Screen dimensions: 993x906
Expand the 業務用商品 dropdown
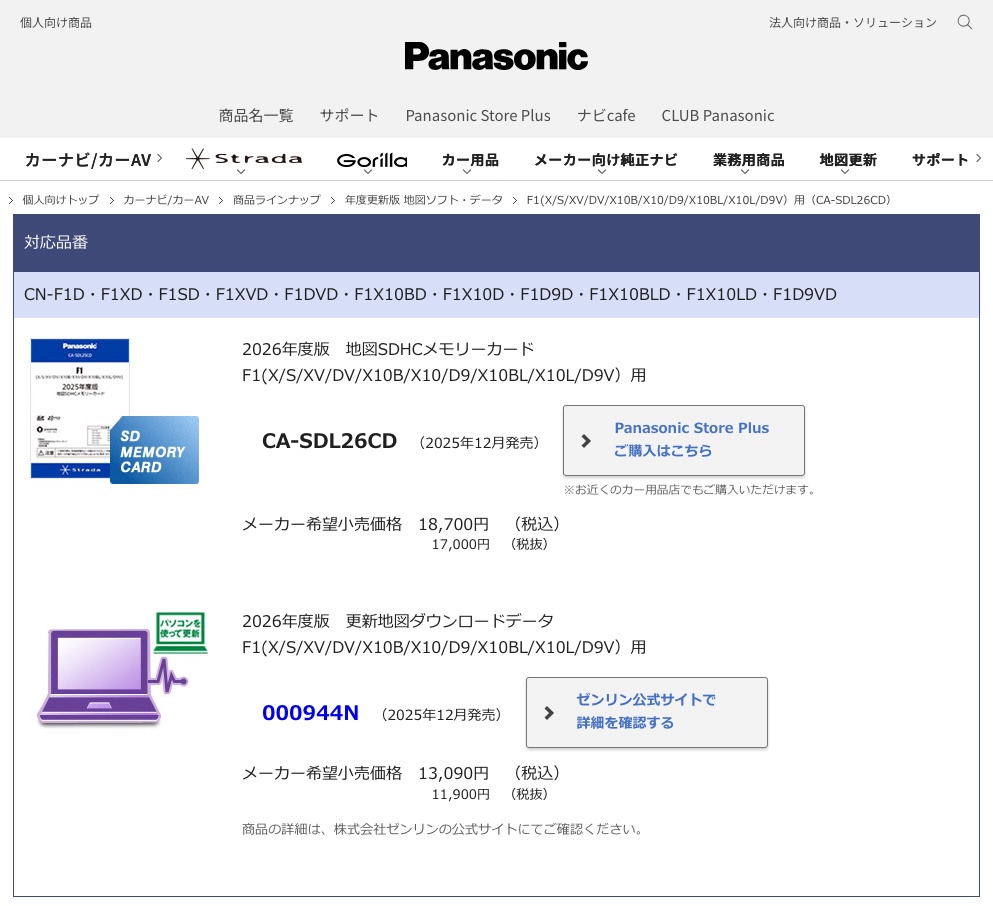pos(749,161)
